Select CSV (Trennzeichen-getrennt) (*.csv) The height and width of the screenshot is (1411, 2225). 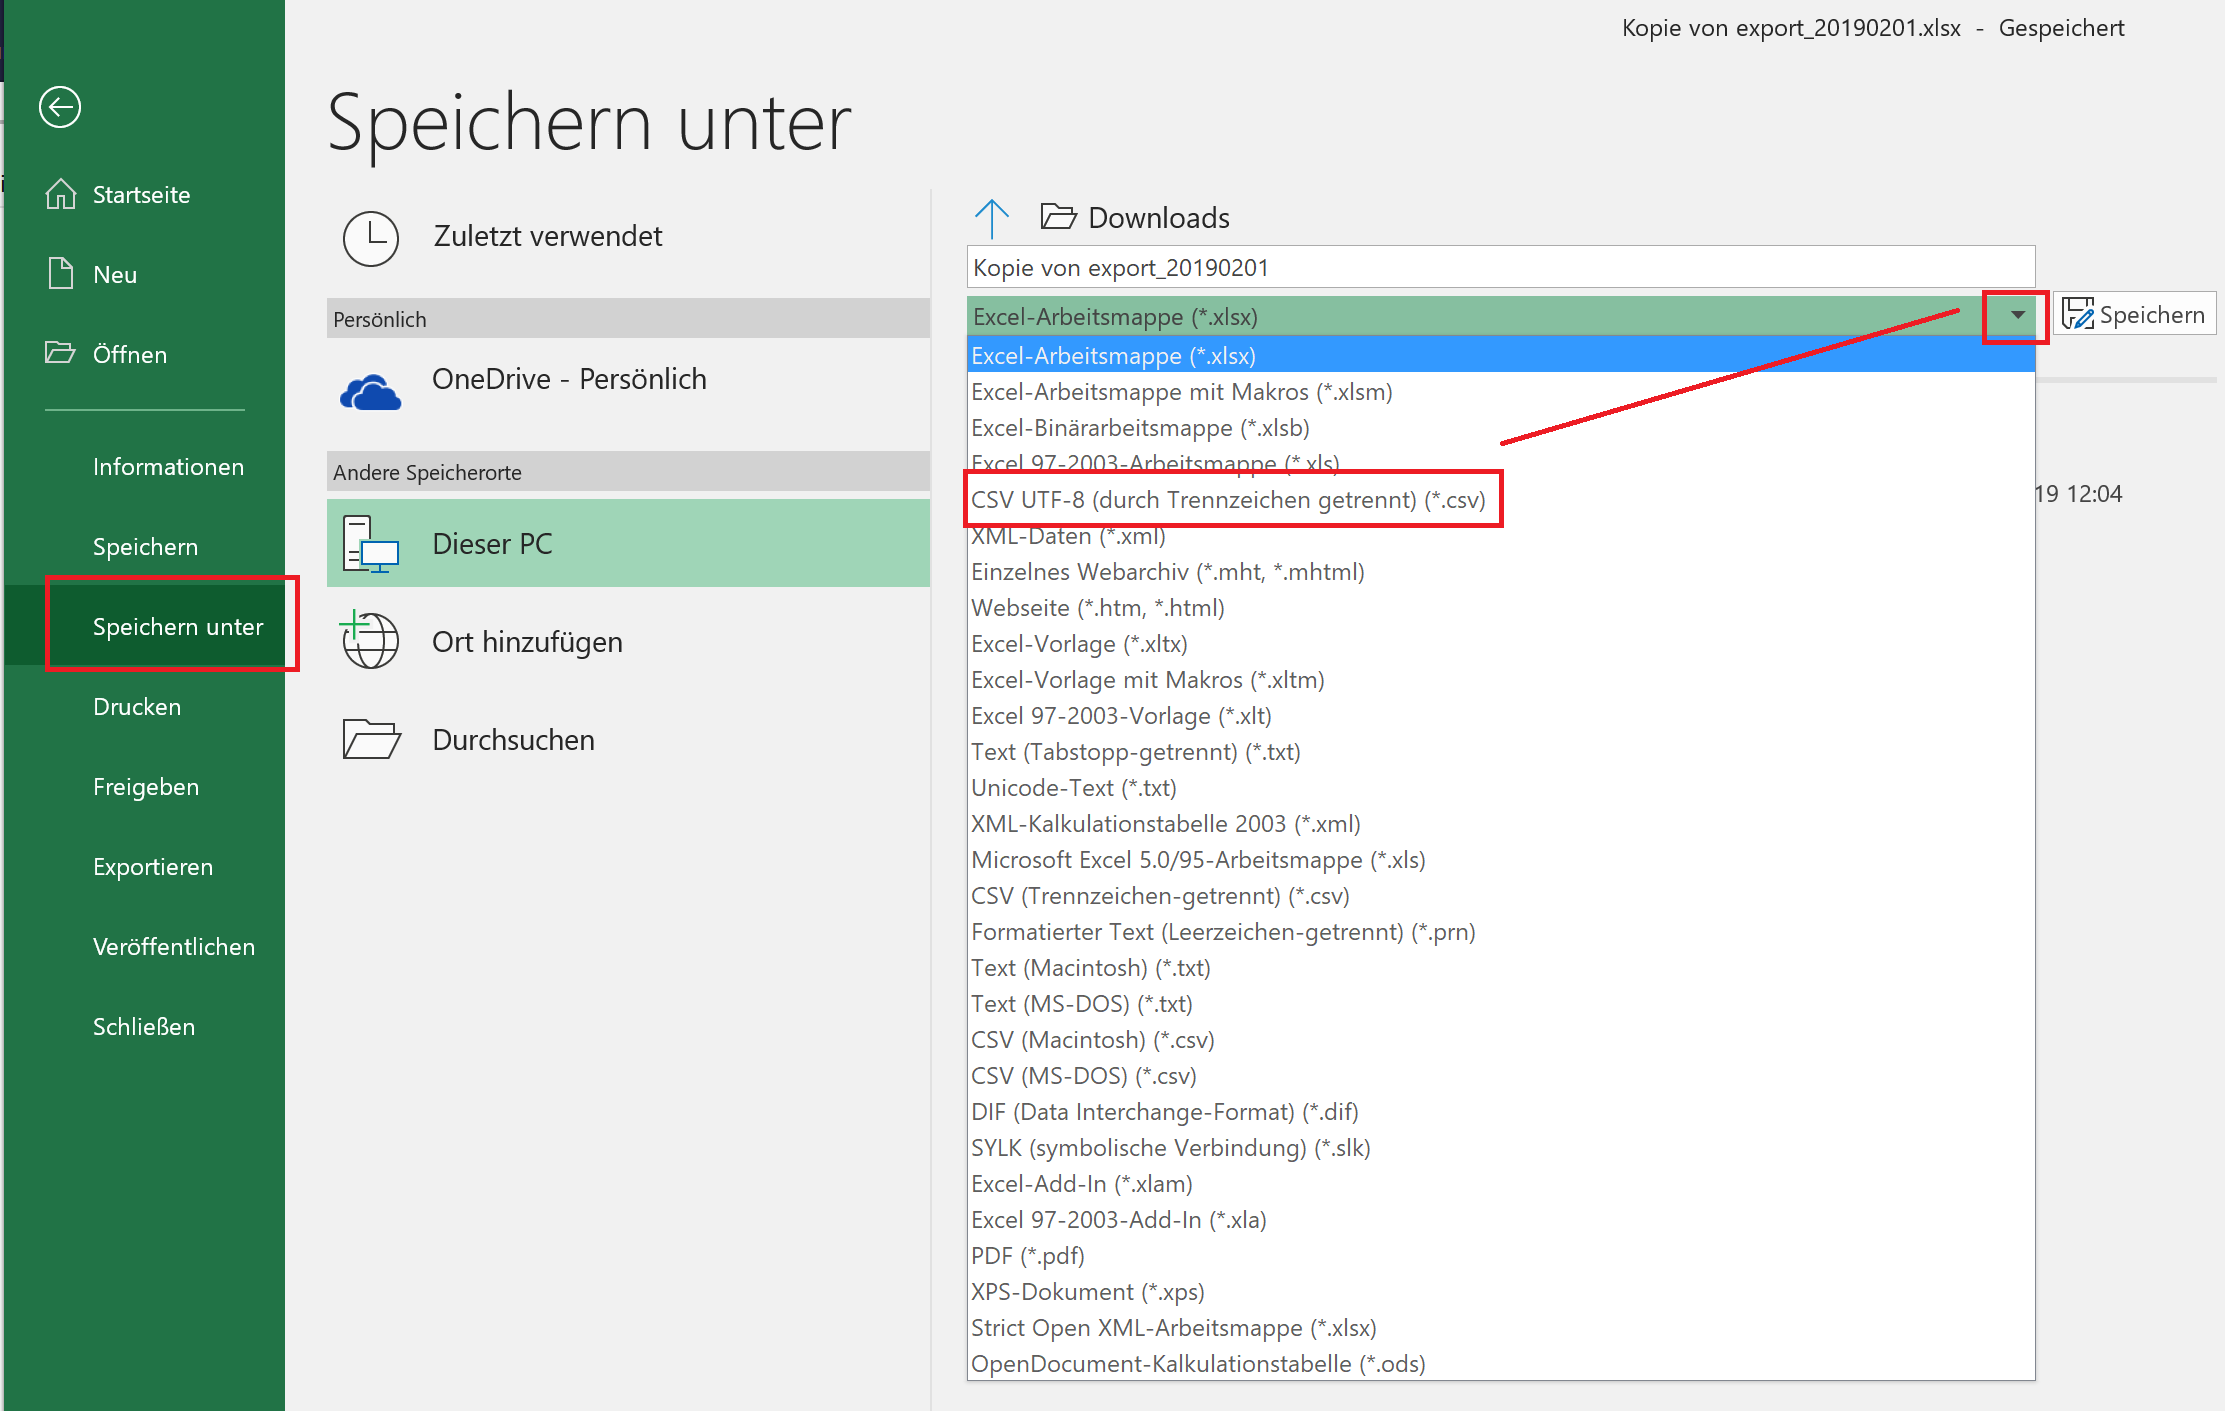pyautogui.click(x=1500, y=896)
